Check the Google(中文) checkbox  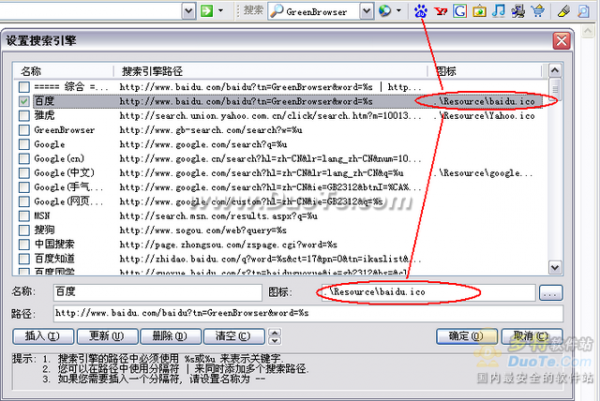24,173
